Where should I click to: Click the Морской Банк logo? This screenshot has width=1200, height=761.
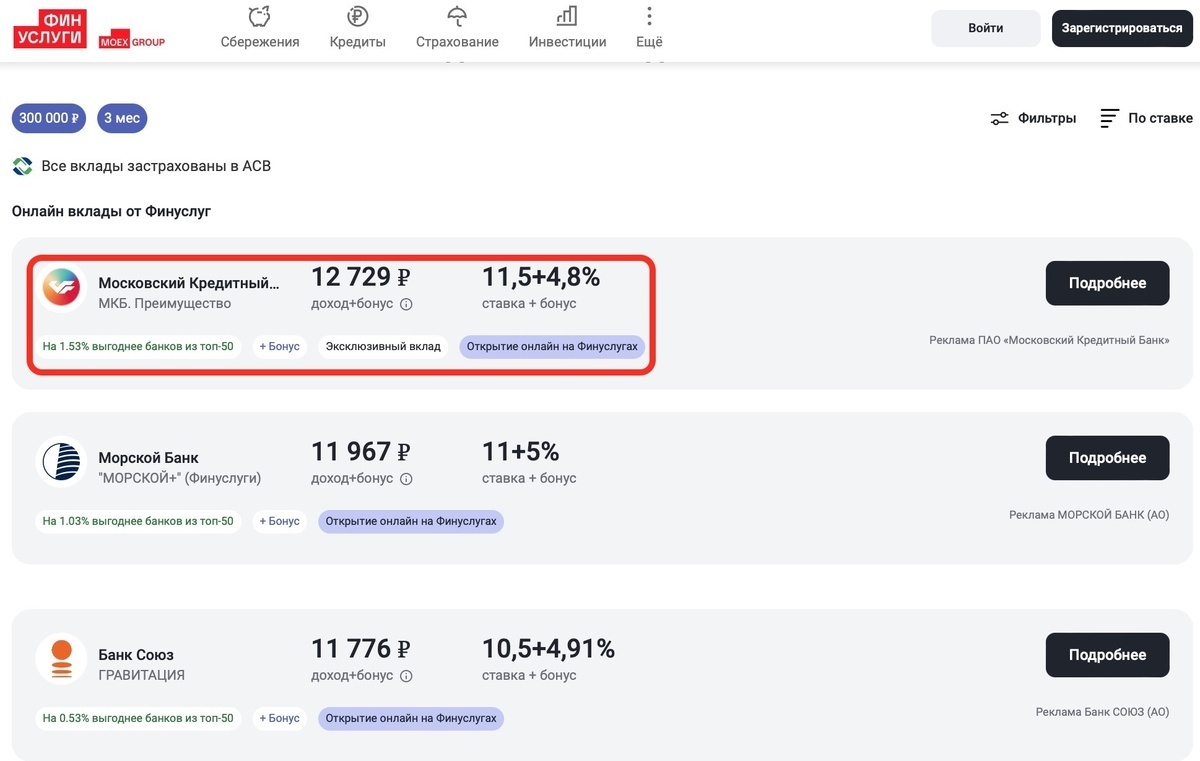pos(62,463)
